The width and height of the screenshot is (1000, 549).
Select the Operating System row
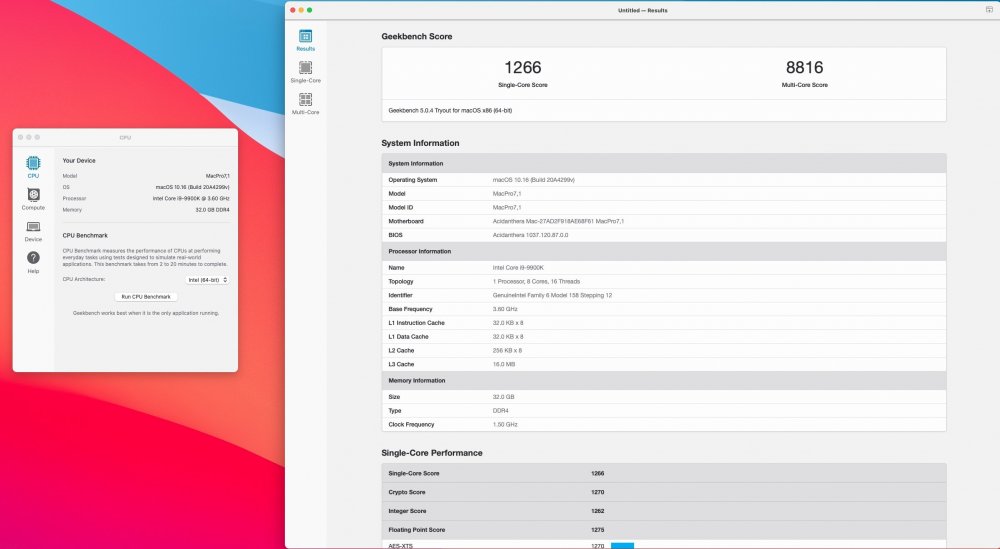click(664, 180)
